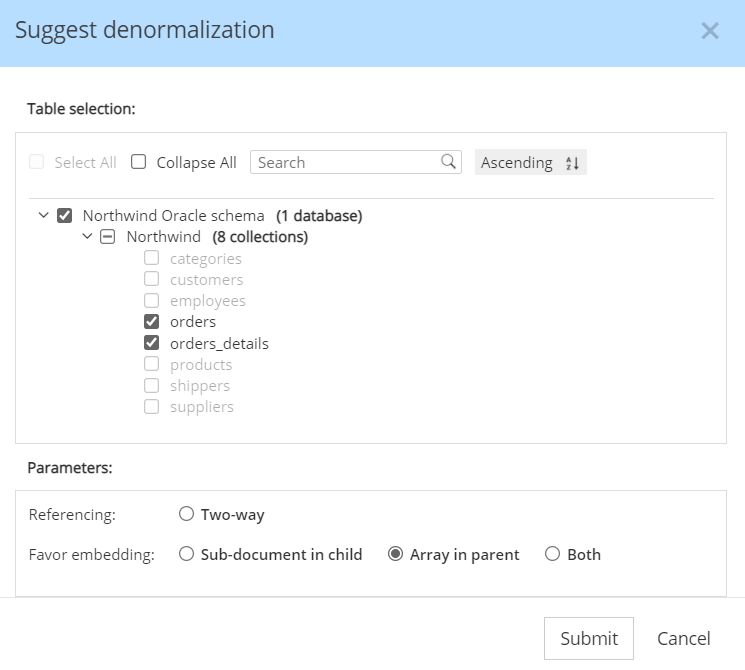The image size is (745, 670).
Task: Choose Array in parent embedding
Action: [x=395, y=554]
